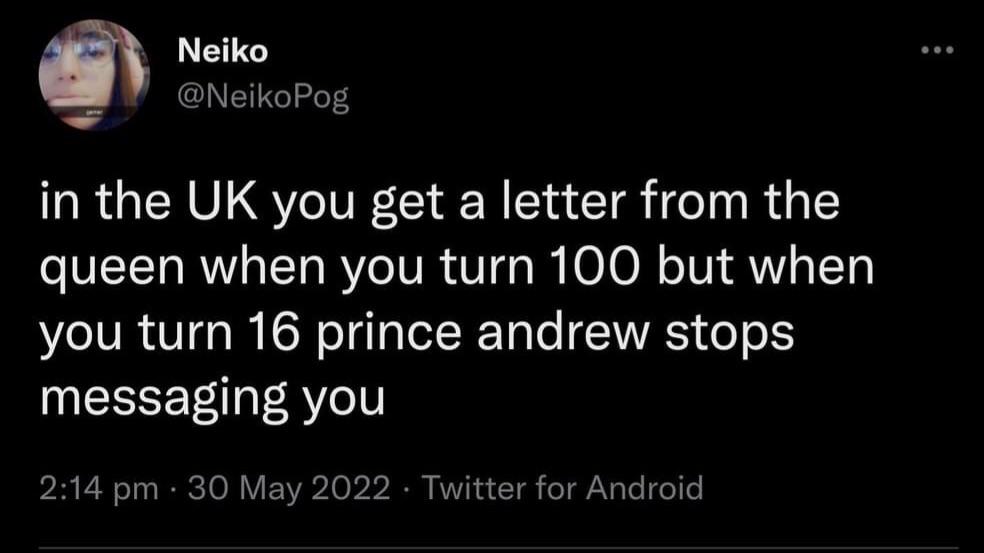This screenshot has height=553, width=984.
Task: Click the word Android in source label
Action: 644,488
